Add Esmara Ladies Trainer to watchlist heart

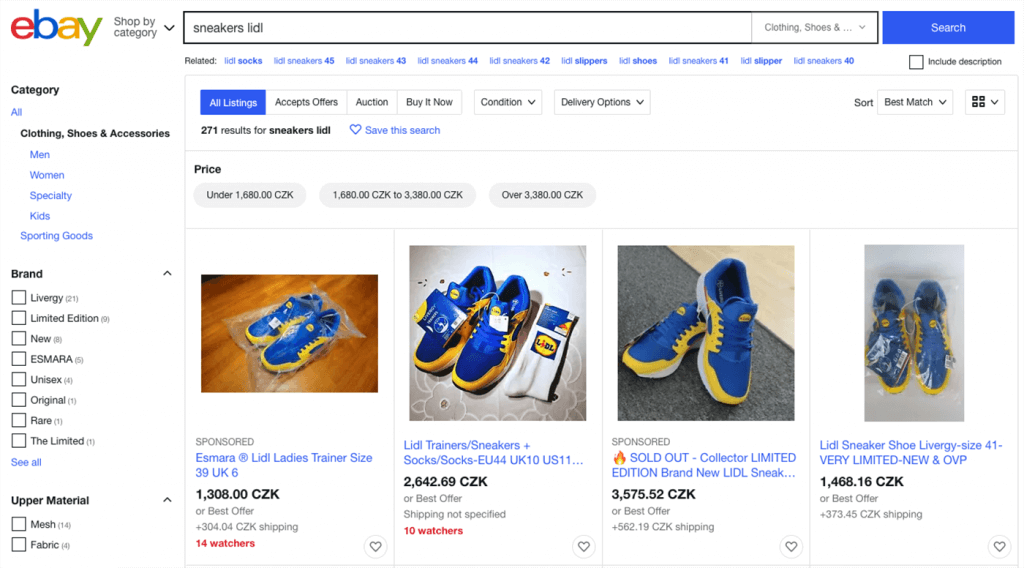375,546
